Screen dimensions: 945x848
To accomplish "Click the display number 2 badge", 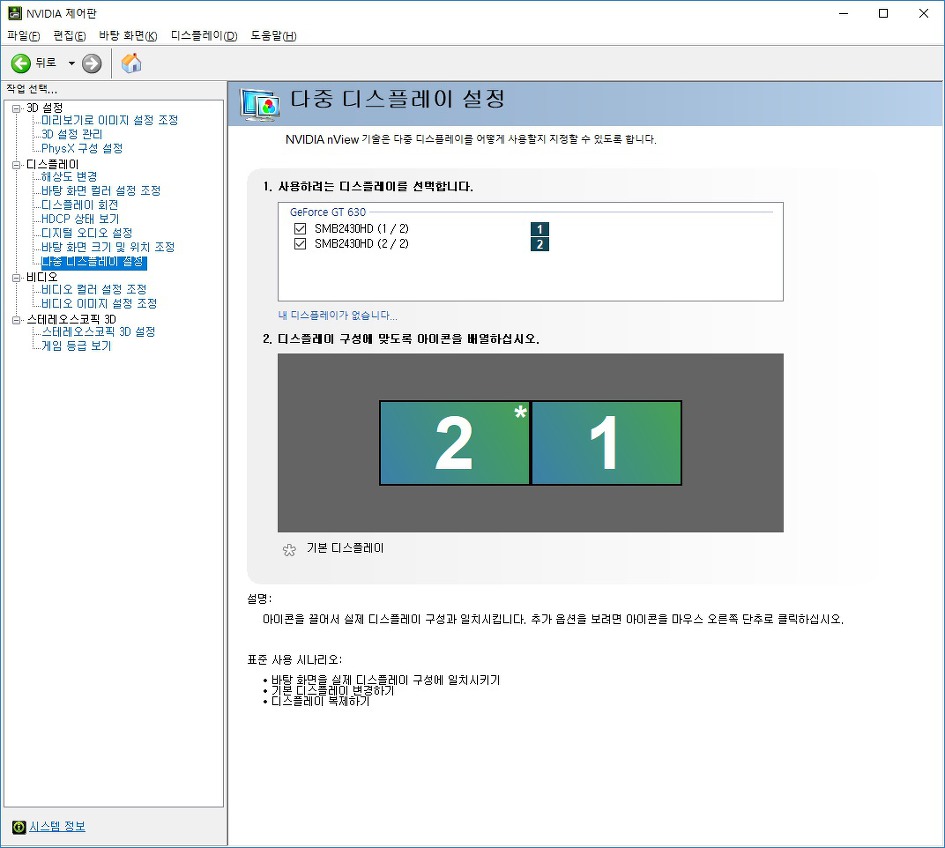I will coord(539,244).
